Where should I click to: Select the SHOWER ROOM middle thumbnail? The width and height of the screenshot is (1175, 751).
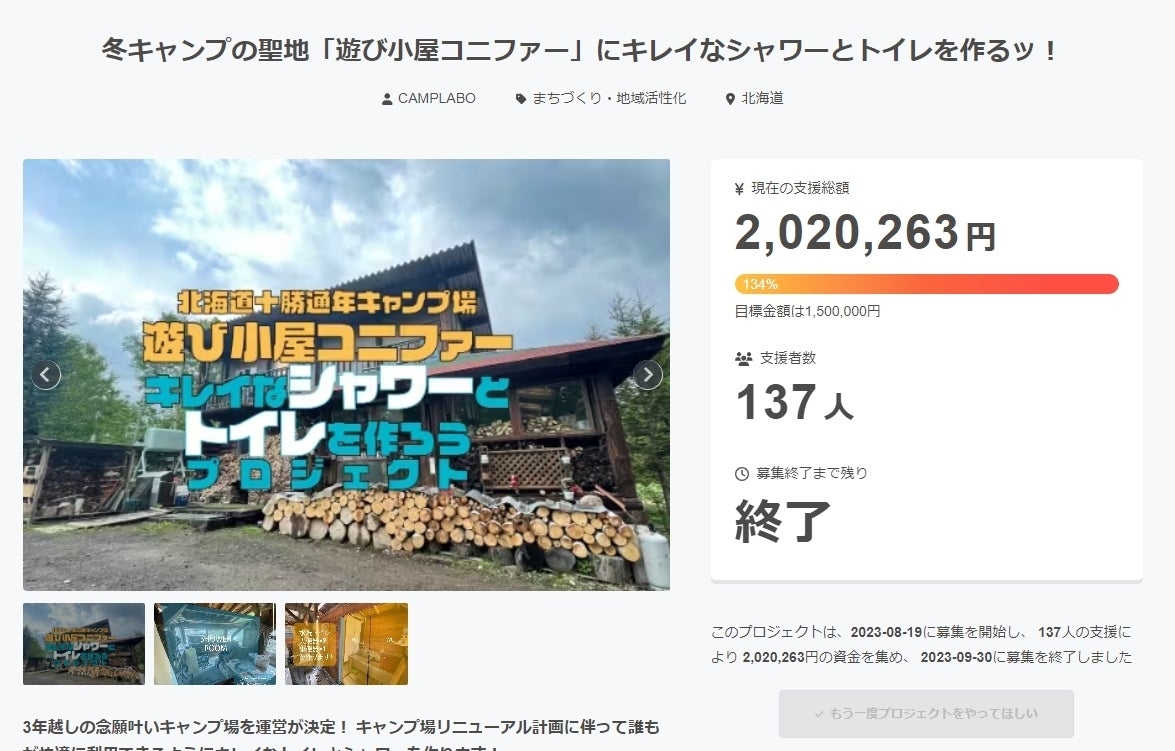coord(215,645)
